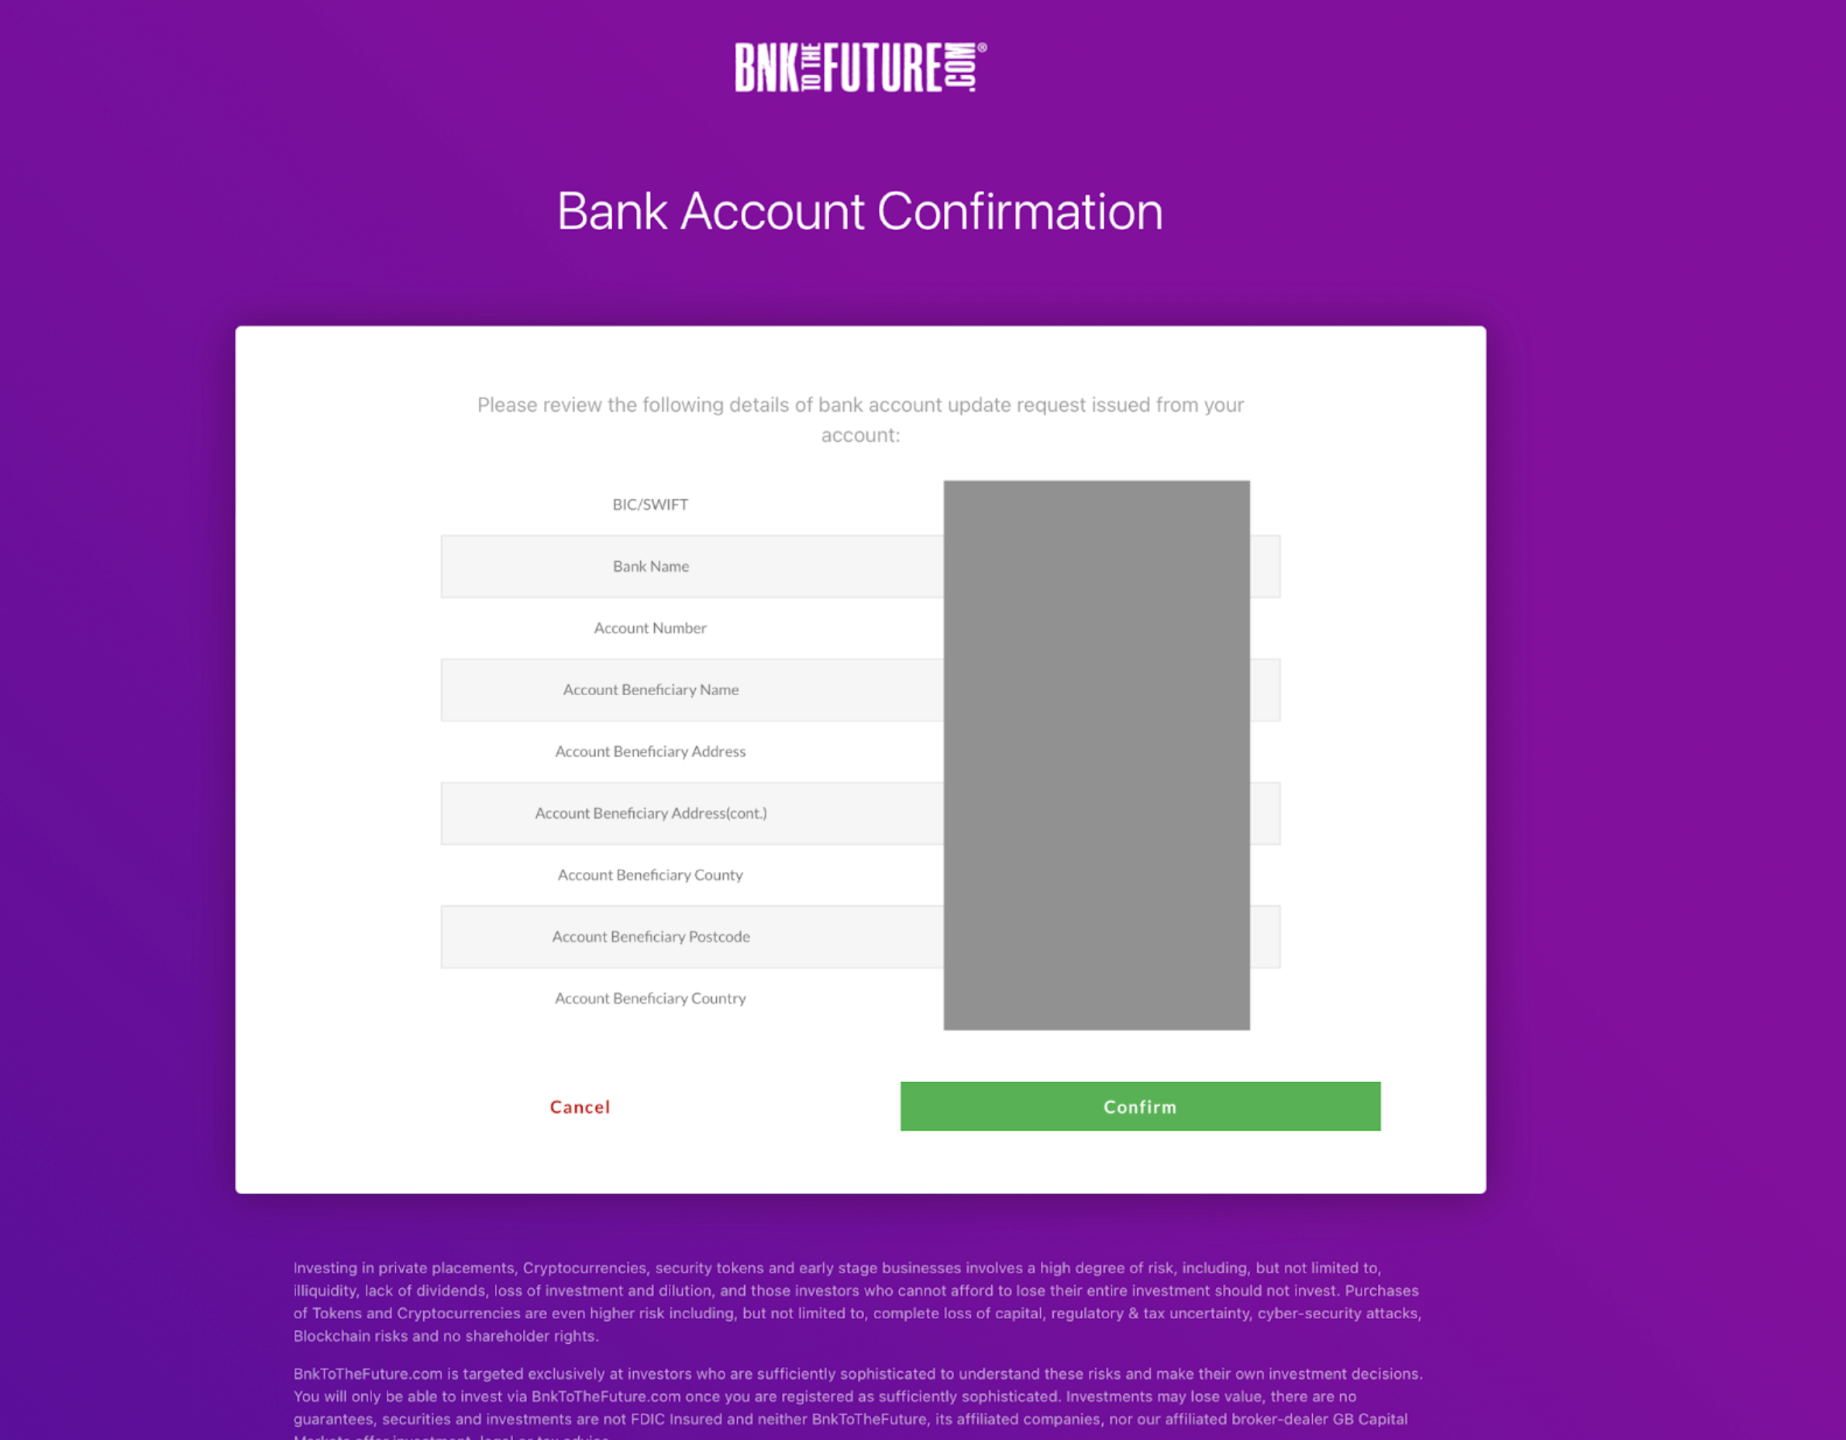
Task: Click the BnkToTheFuture.com logo
Action: pos(860,67)
